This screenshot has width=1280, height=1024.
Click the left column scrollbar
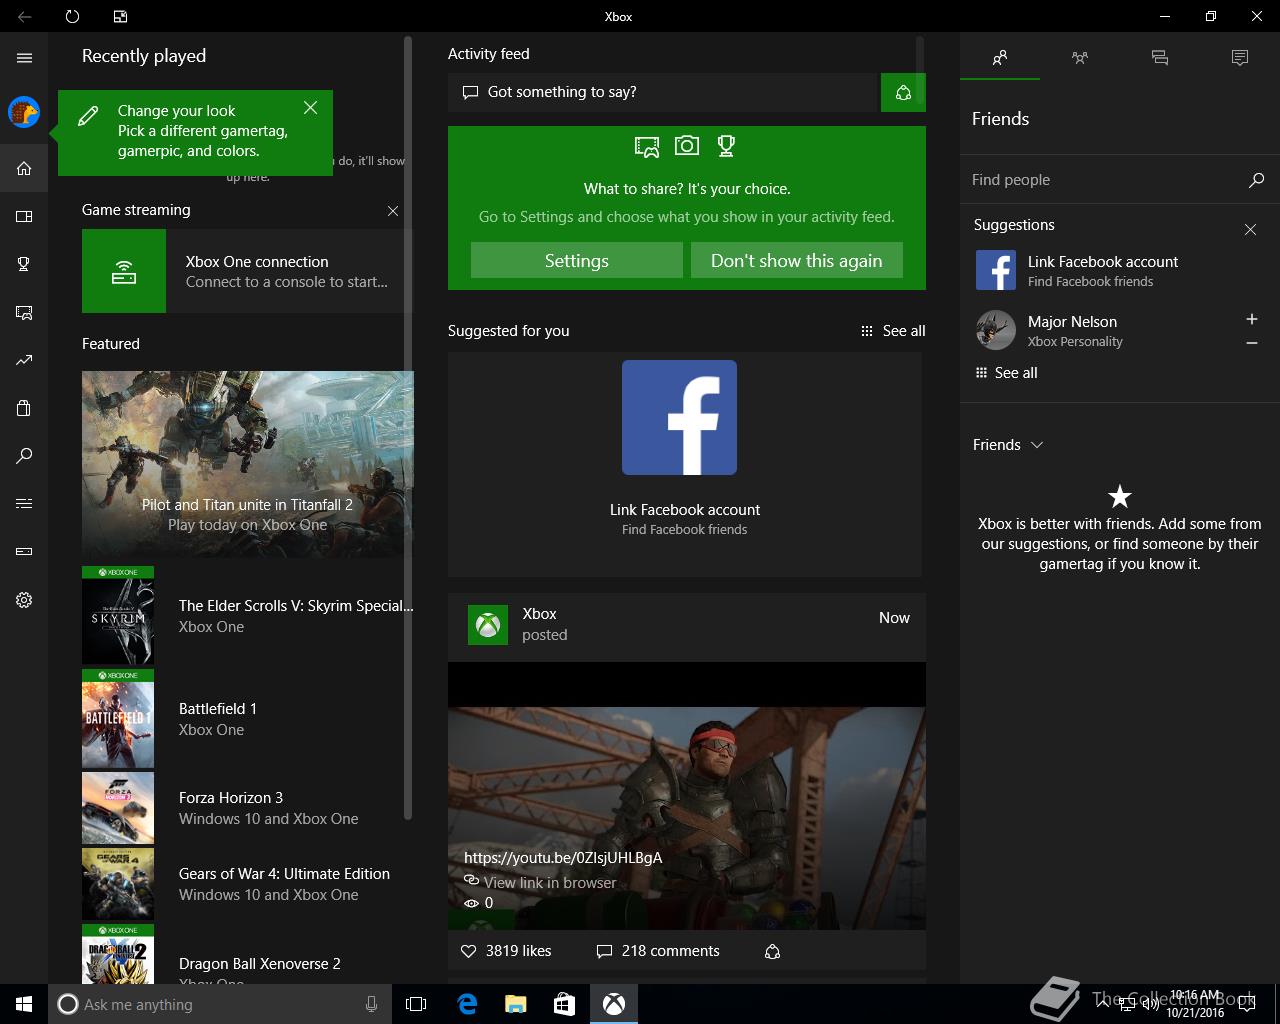click(x=408, y=428)
